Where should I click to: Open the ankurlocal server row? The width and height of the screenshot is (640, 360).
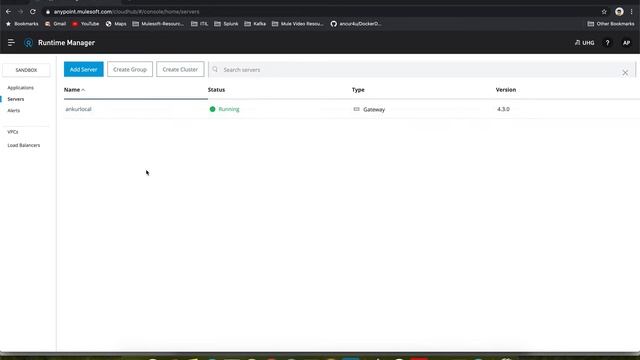(351, 109)
